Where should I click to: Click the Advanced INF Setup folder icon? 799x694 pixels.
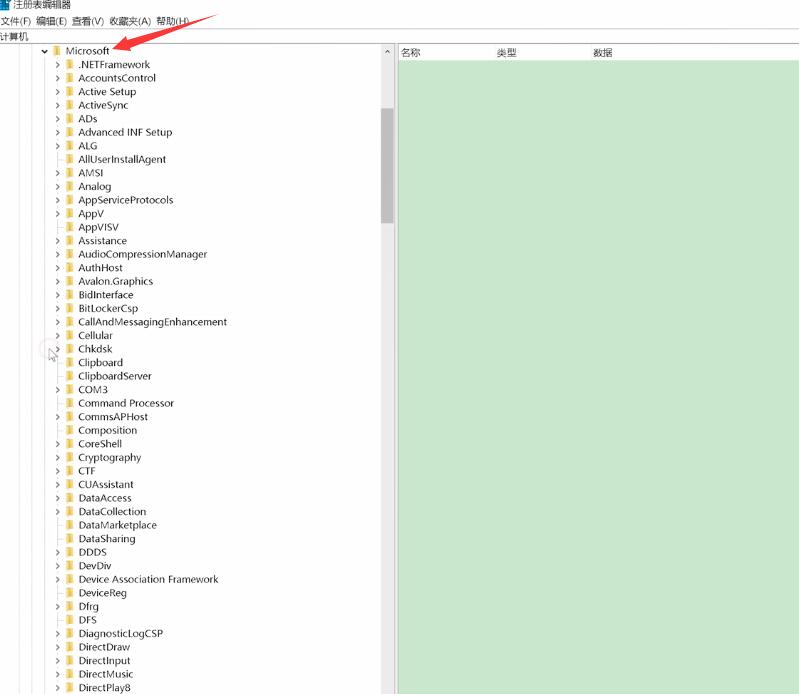tap(70, 132)
